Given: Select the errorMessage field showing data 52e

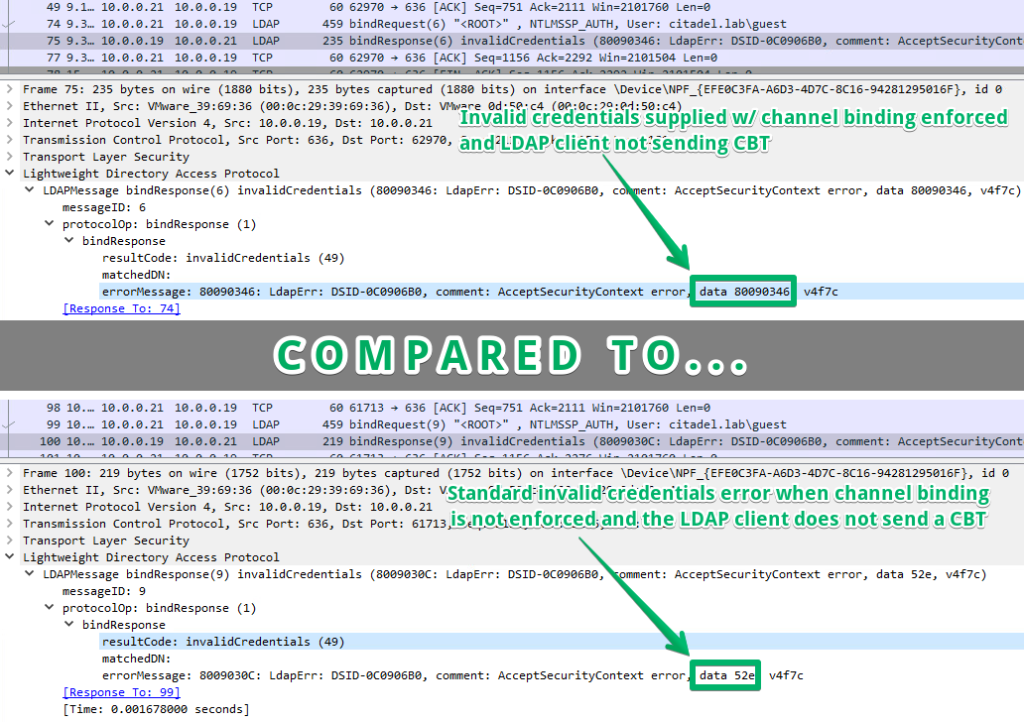Looking at the screenshot, I should pos(300,674).
